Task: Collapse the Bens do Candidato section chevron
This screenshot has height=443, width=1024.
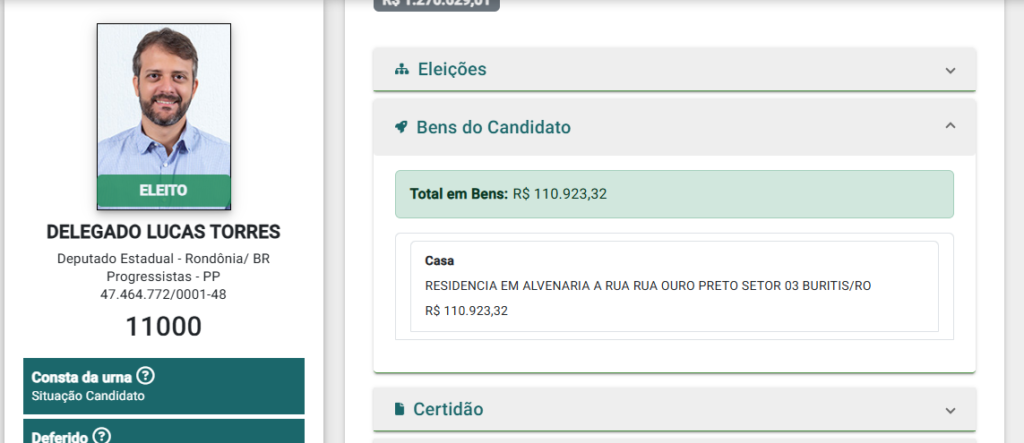Action: coord(950,125)
